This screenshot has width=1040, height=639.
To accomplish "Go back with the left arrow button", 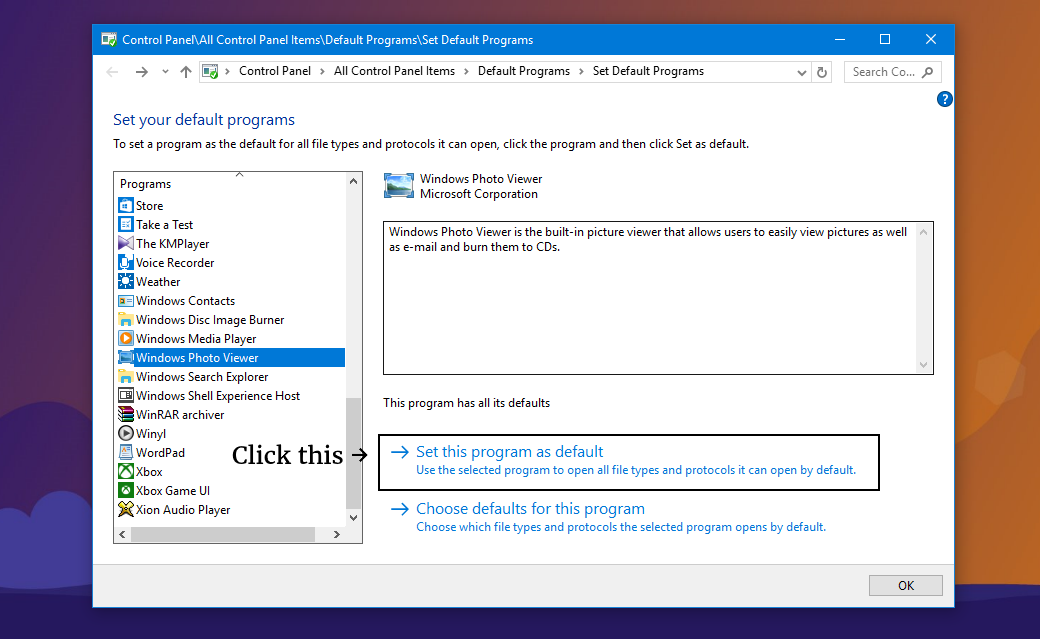I will 112,72.
